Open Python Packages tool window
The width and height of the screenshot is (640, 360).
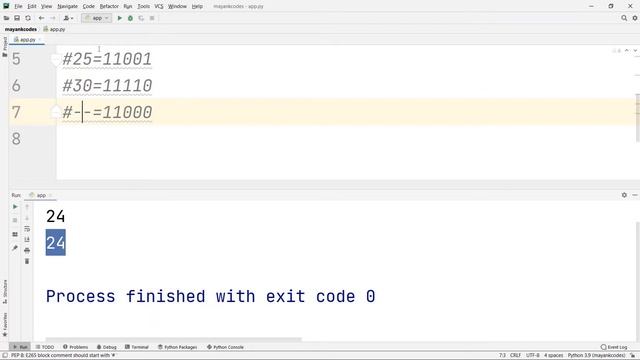(x=178, y=347)
